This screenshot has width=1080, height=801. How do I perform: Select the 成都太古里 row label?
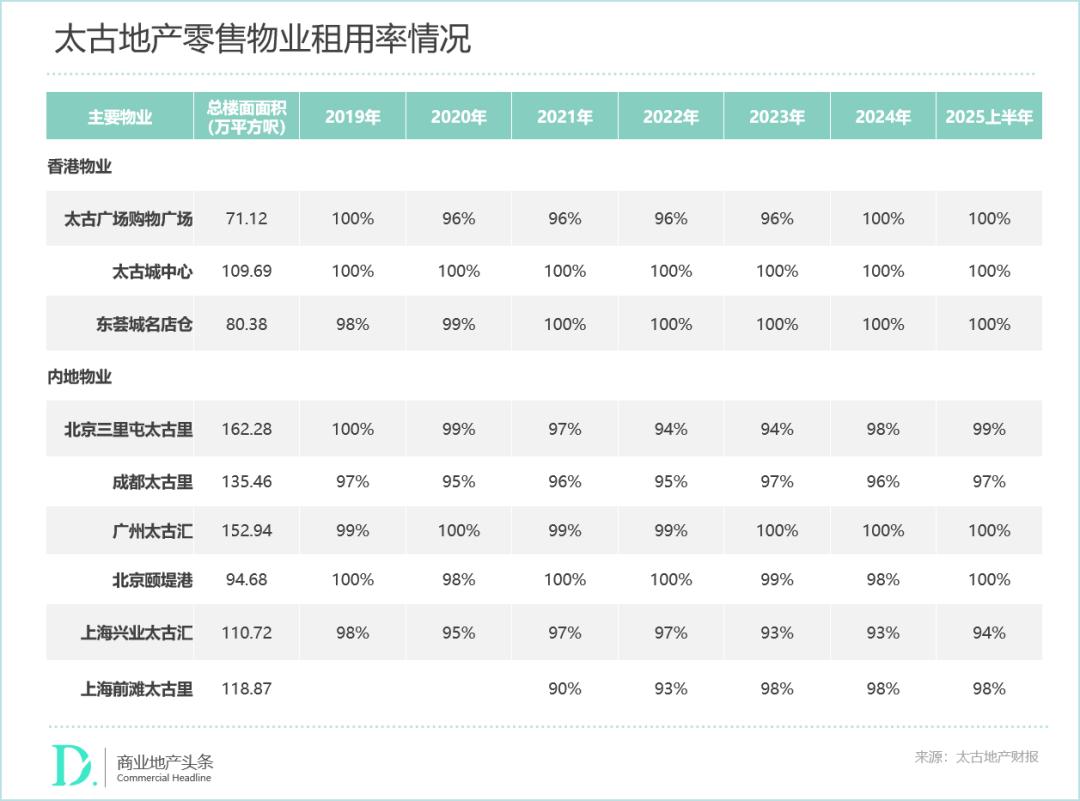152,481
